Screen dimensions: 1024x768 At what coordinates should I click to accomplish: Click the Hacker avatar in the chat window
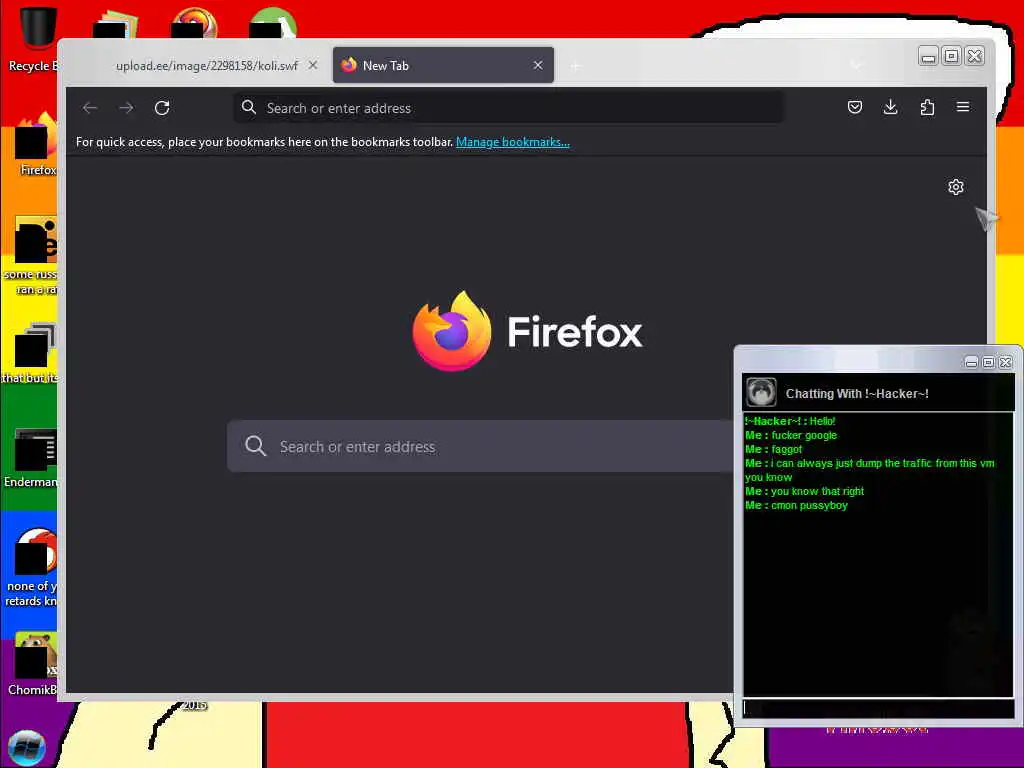click(x=761, y=392)
